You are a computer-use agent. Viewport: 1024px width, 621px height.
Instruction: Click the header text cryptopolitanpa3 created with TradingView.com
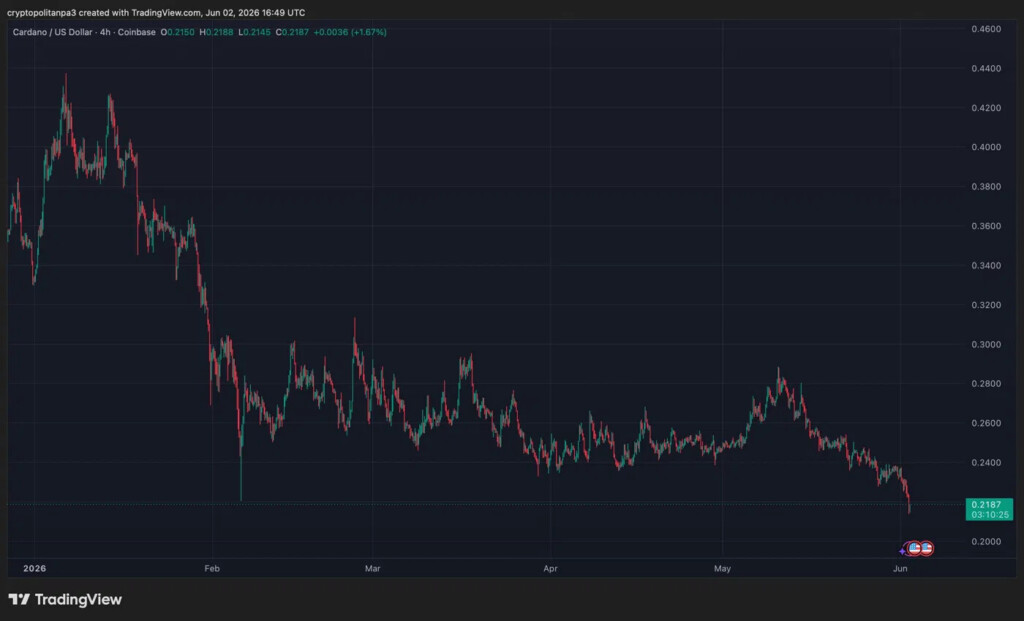[104, 12]
